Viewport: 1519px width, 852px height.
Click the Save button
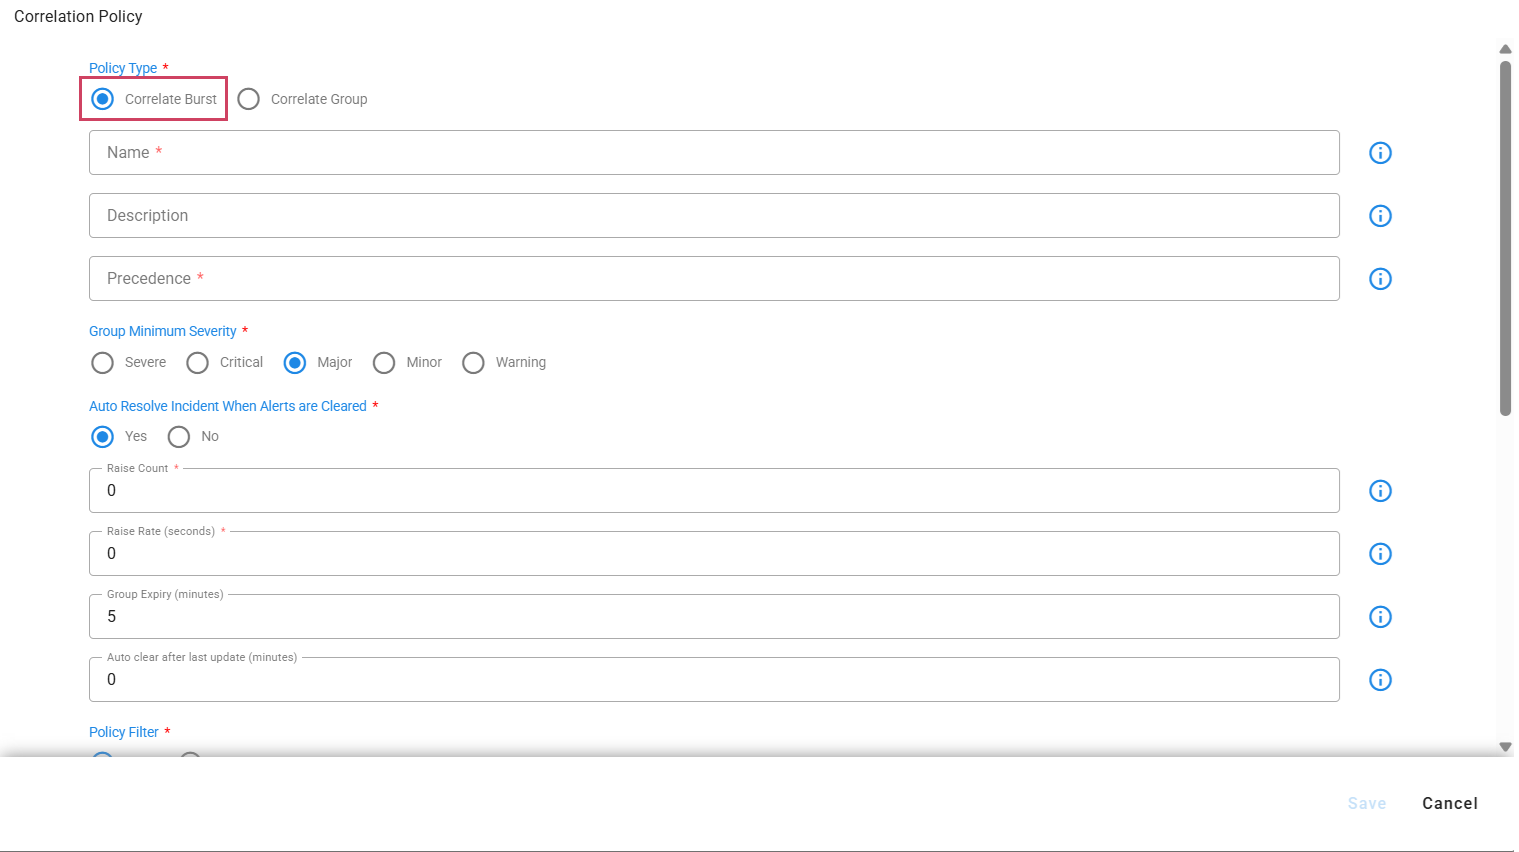coord(1366,803)
